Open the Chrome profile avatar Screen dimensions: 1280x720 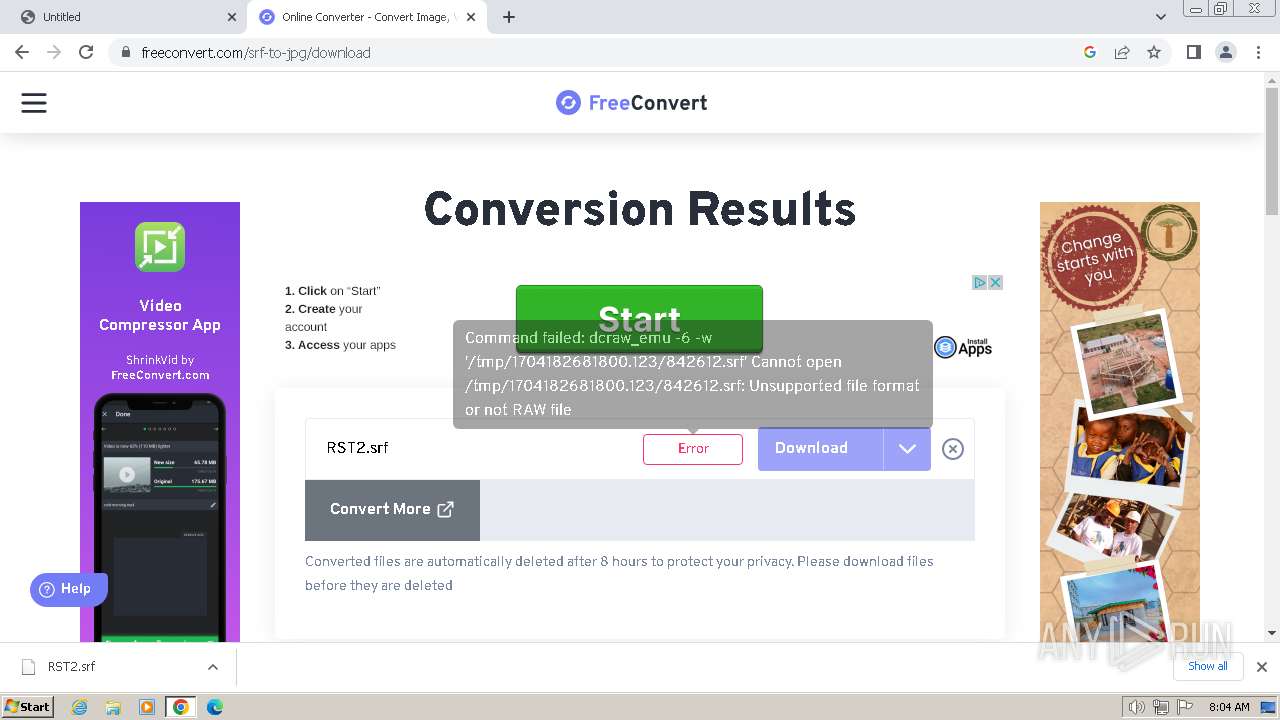1226,52
